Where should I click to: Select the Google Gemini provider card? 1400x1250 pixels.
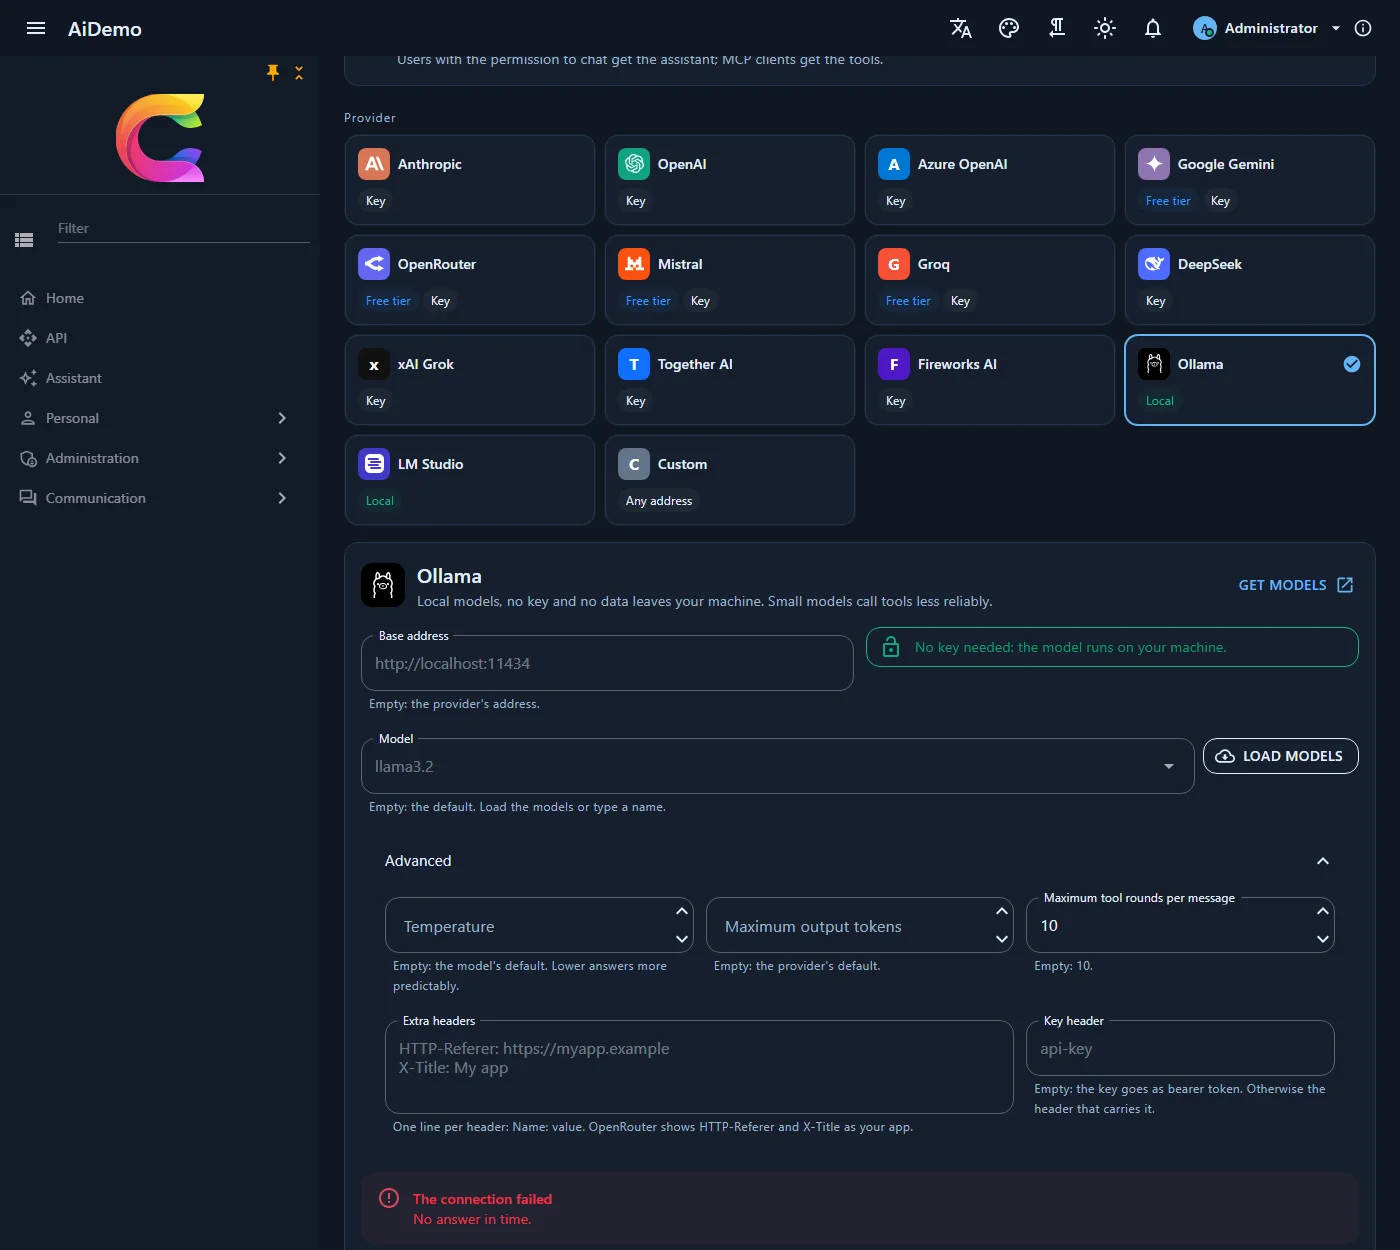click(1250, 180)
